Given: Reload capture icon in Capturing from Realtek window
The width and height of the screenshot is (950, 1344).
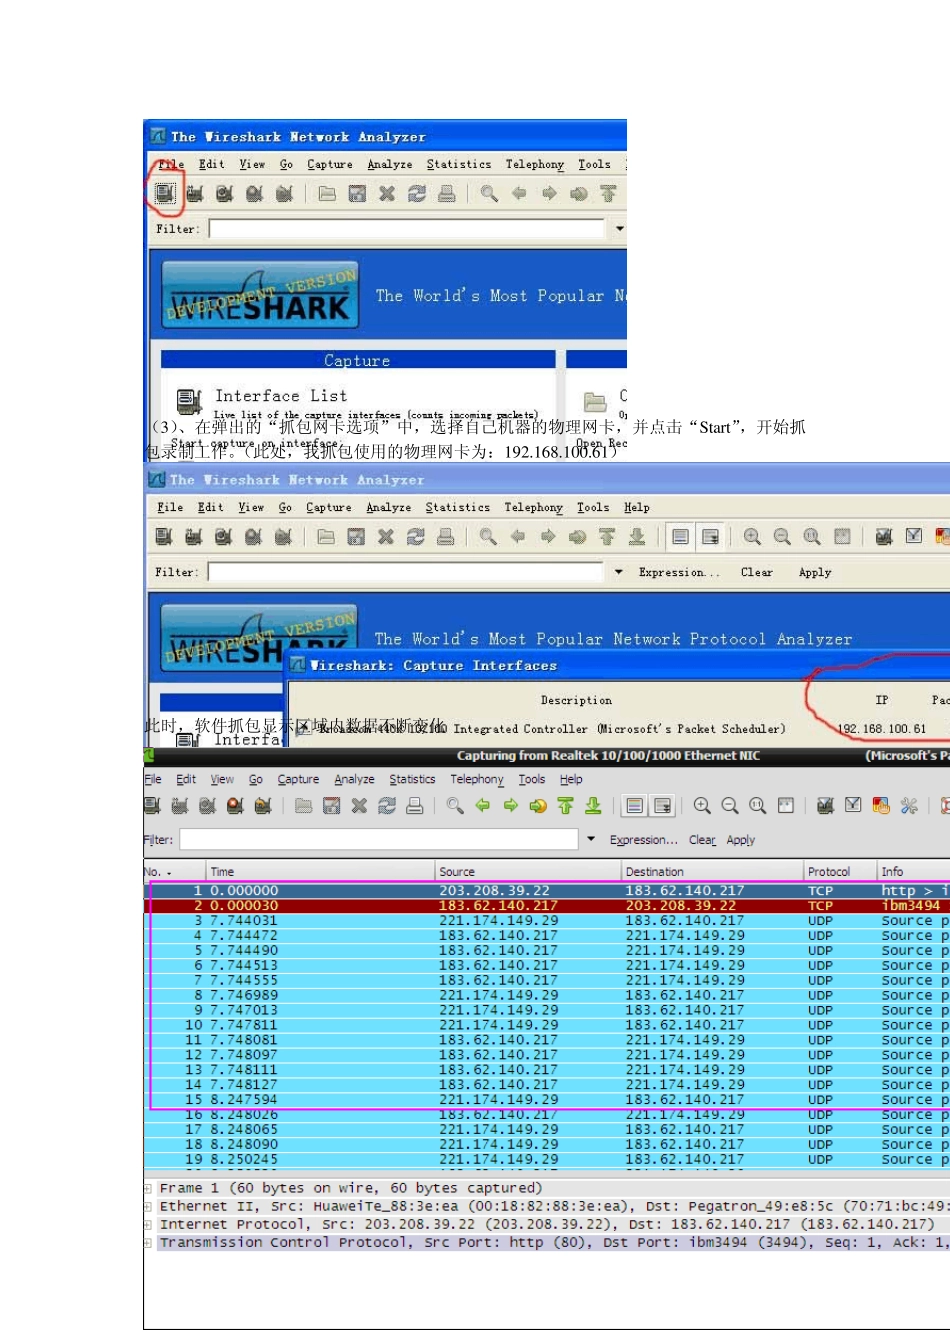Looking at the screenshot, I should tap(387, 806).
